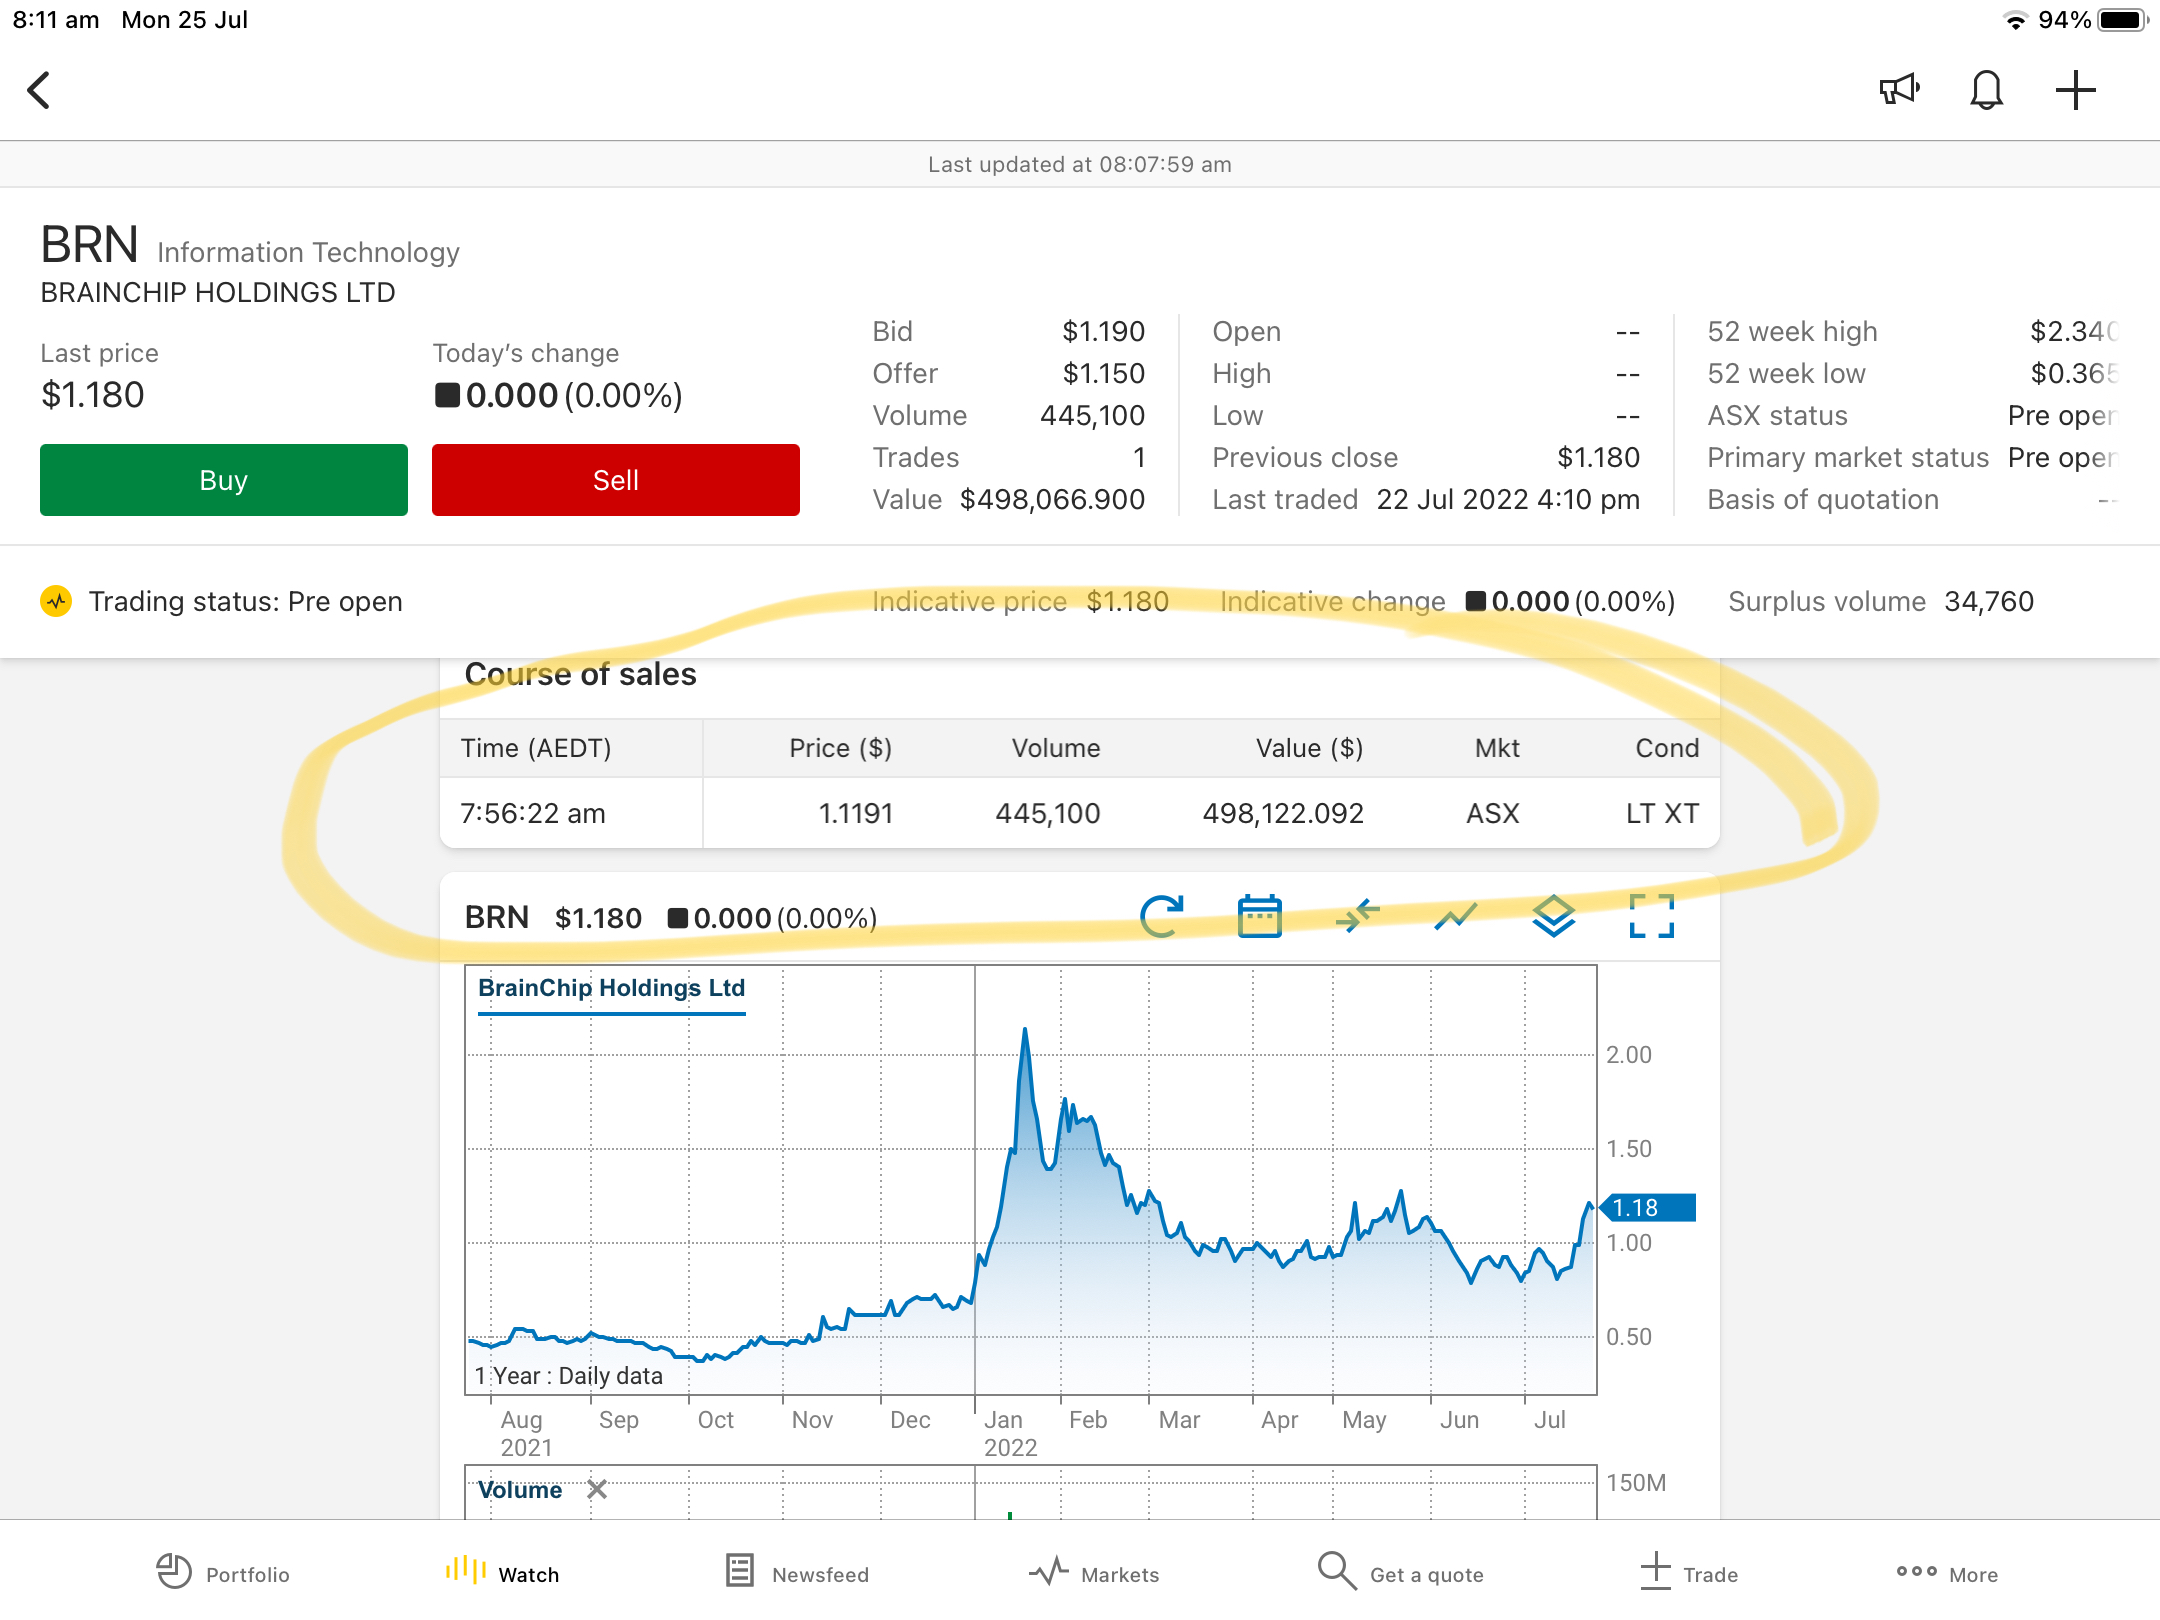Open chart date range calendar
Viewport: 2160px width, 1620px height.
click(x=1259, y=916)
